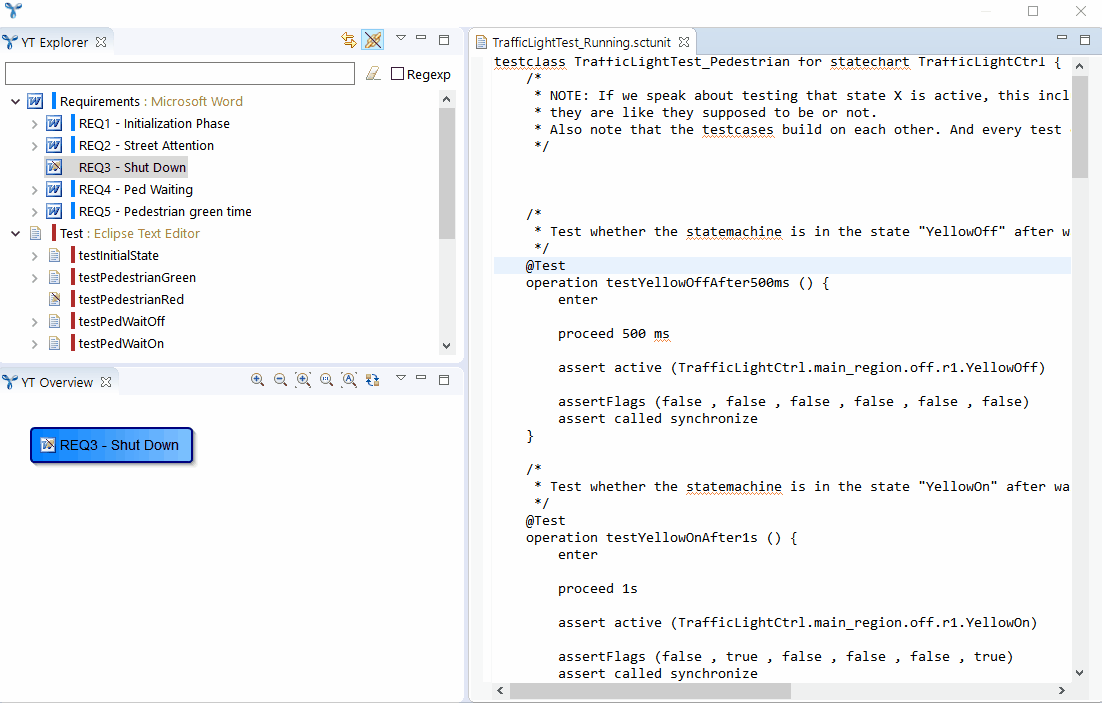Expand REQ2 - Street Attention

click(34, 146)
